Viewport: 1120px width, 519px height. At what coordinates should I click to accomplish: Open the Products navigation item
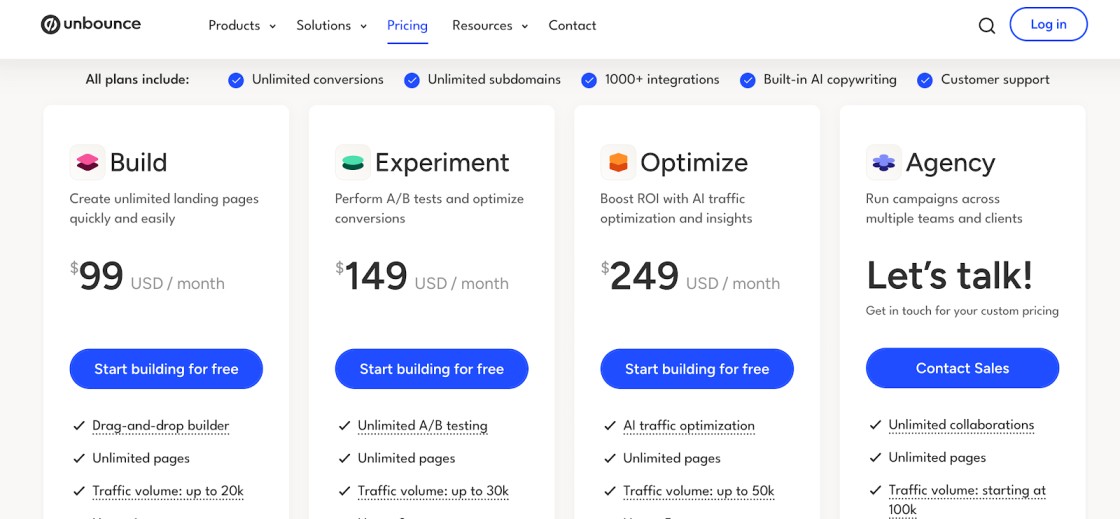tap(234, 26)
